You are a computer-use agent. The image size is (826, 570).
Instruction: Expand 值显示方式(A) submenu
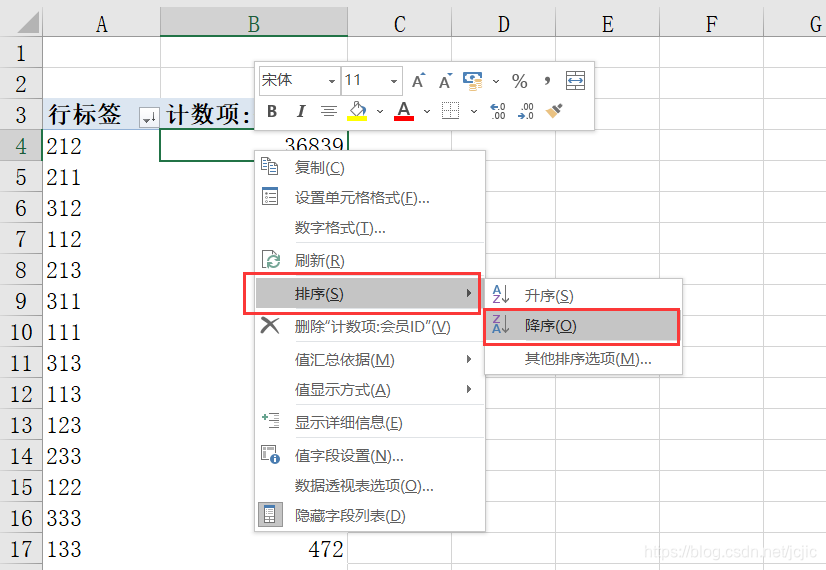click(x=369, y=389)
